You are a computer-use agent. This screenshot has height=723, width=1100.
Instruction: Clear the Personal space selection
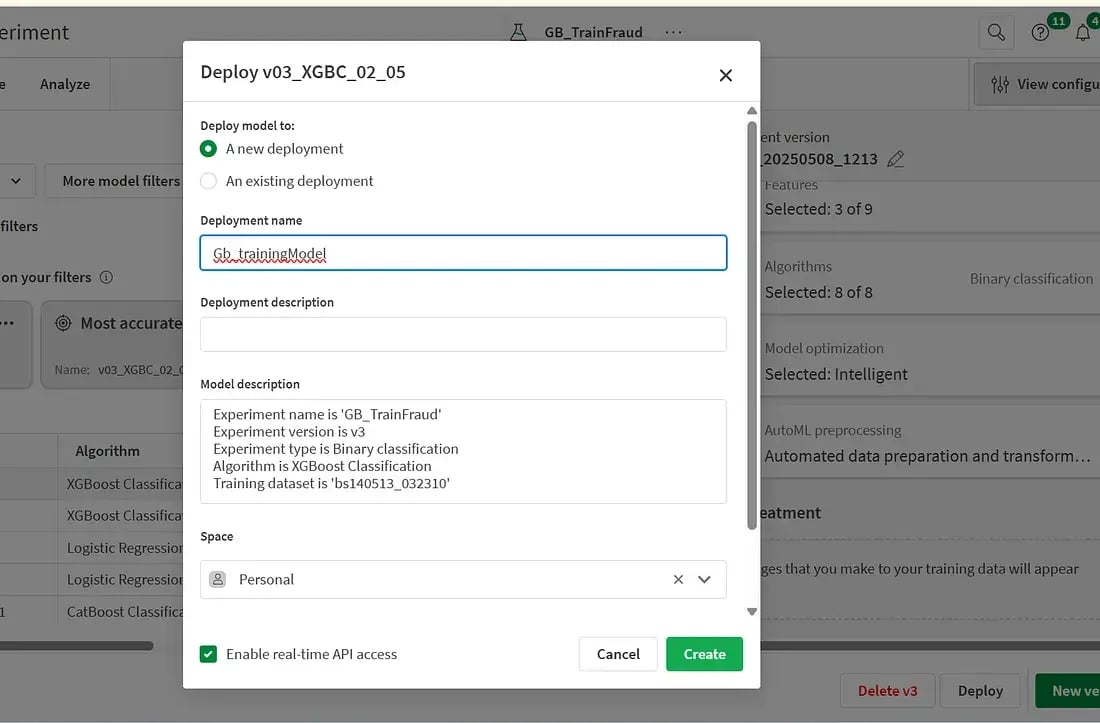[678, 579]
